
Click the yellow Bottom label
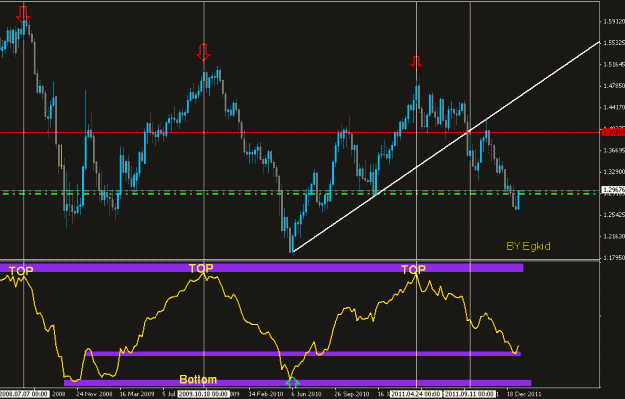click(x=198, y=379)
